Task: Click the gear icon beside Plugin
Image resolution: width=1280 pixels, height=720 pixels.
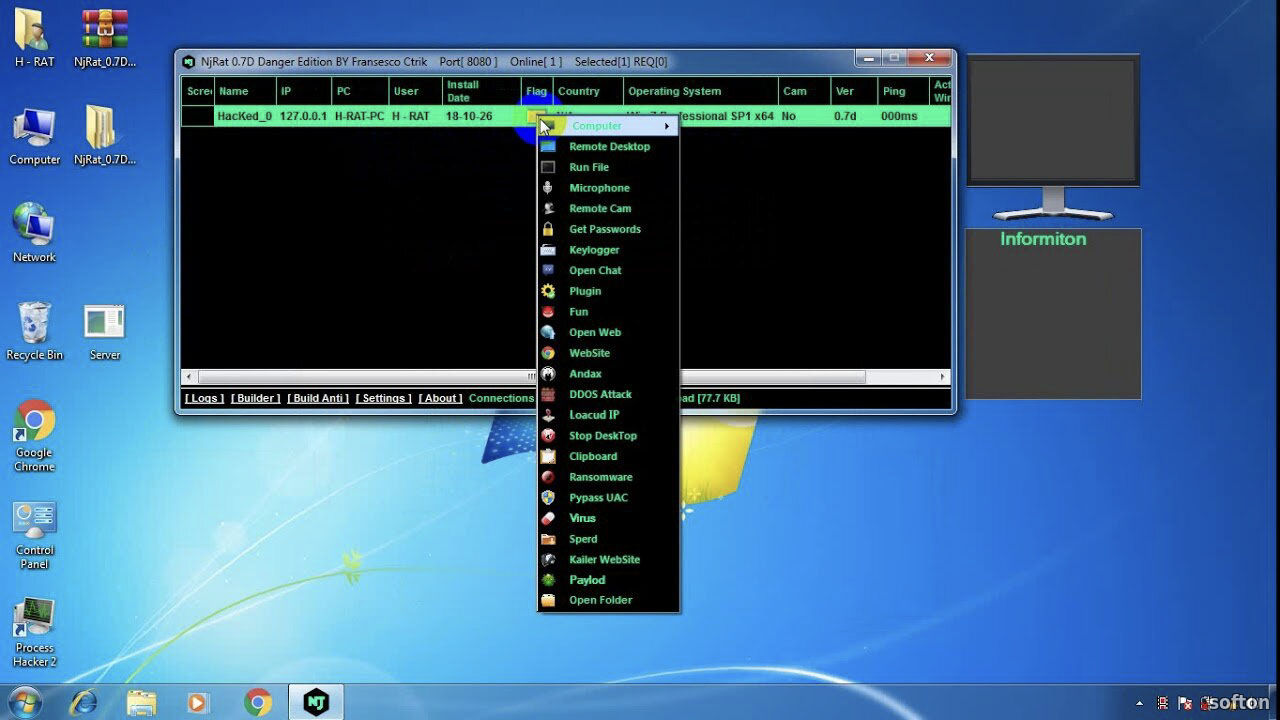Action: pos(548,291)
